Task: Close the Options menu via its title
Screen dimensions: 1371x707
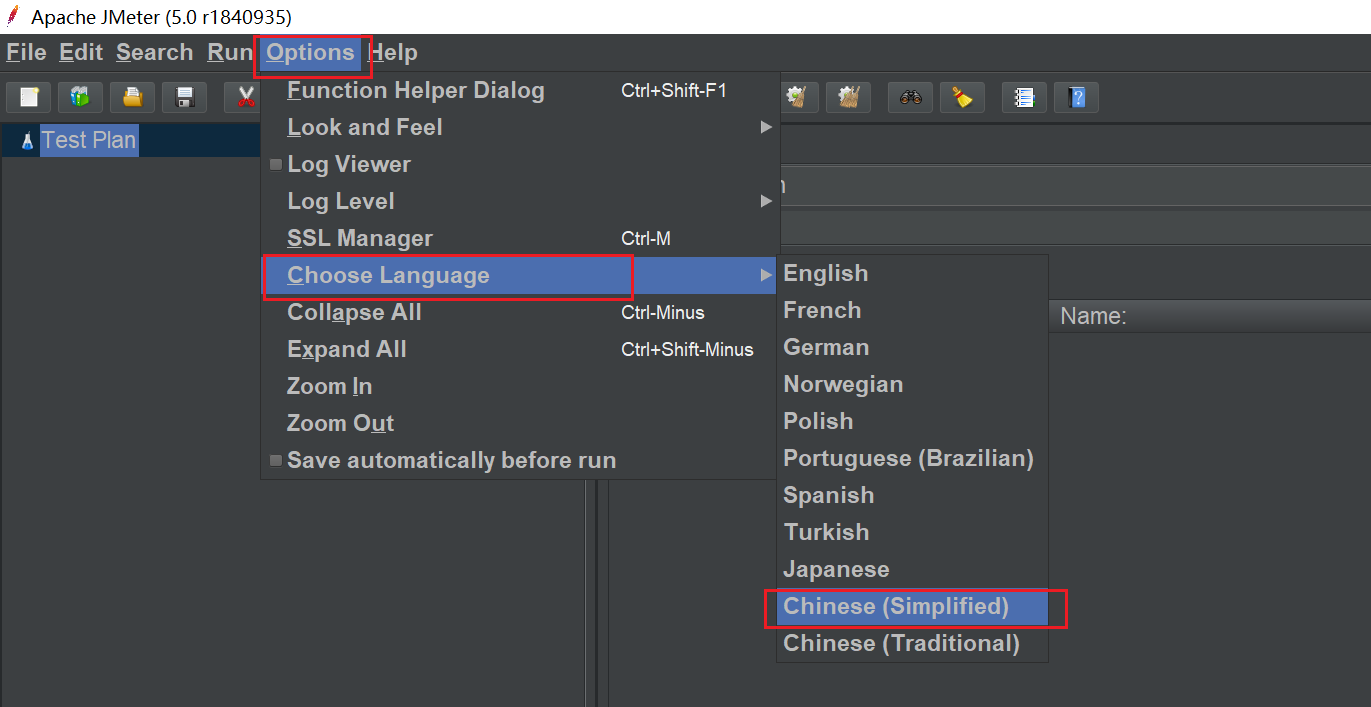Action: pos(310,52)
